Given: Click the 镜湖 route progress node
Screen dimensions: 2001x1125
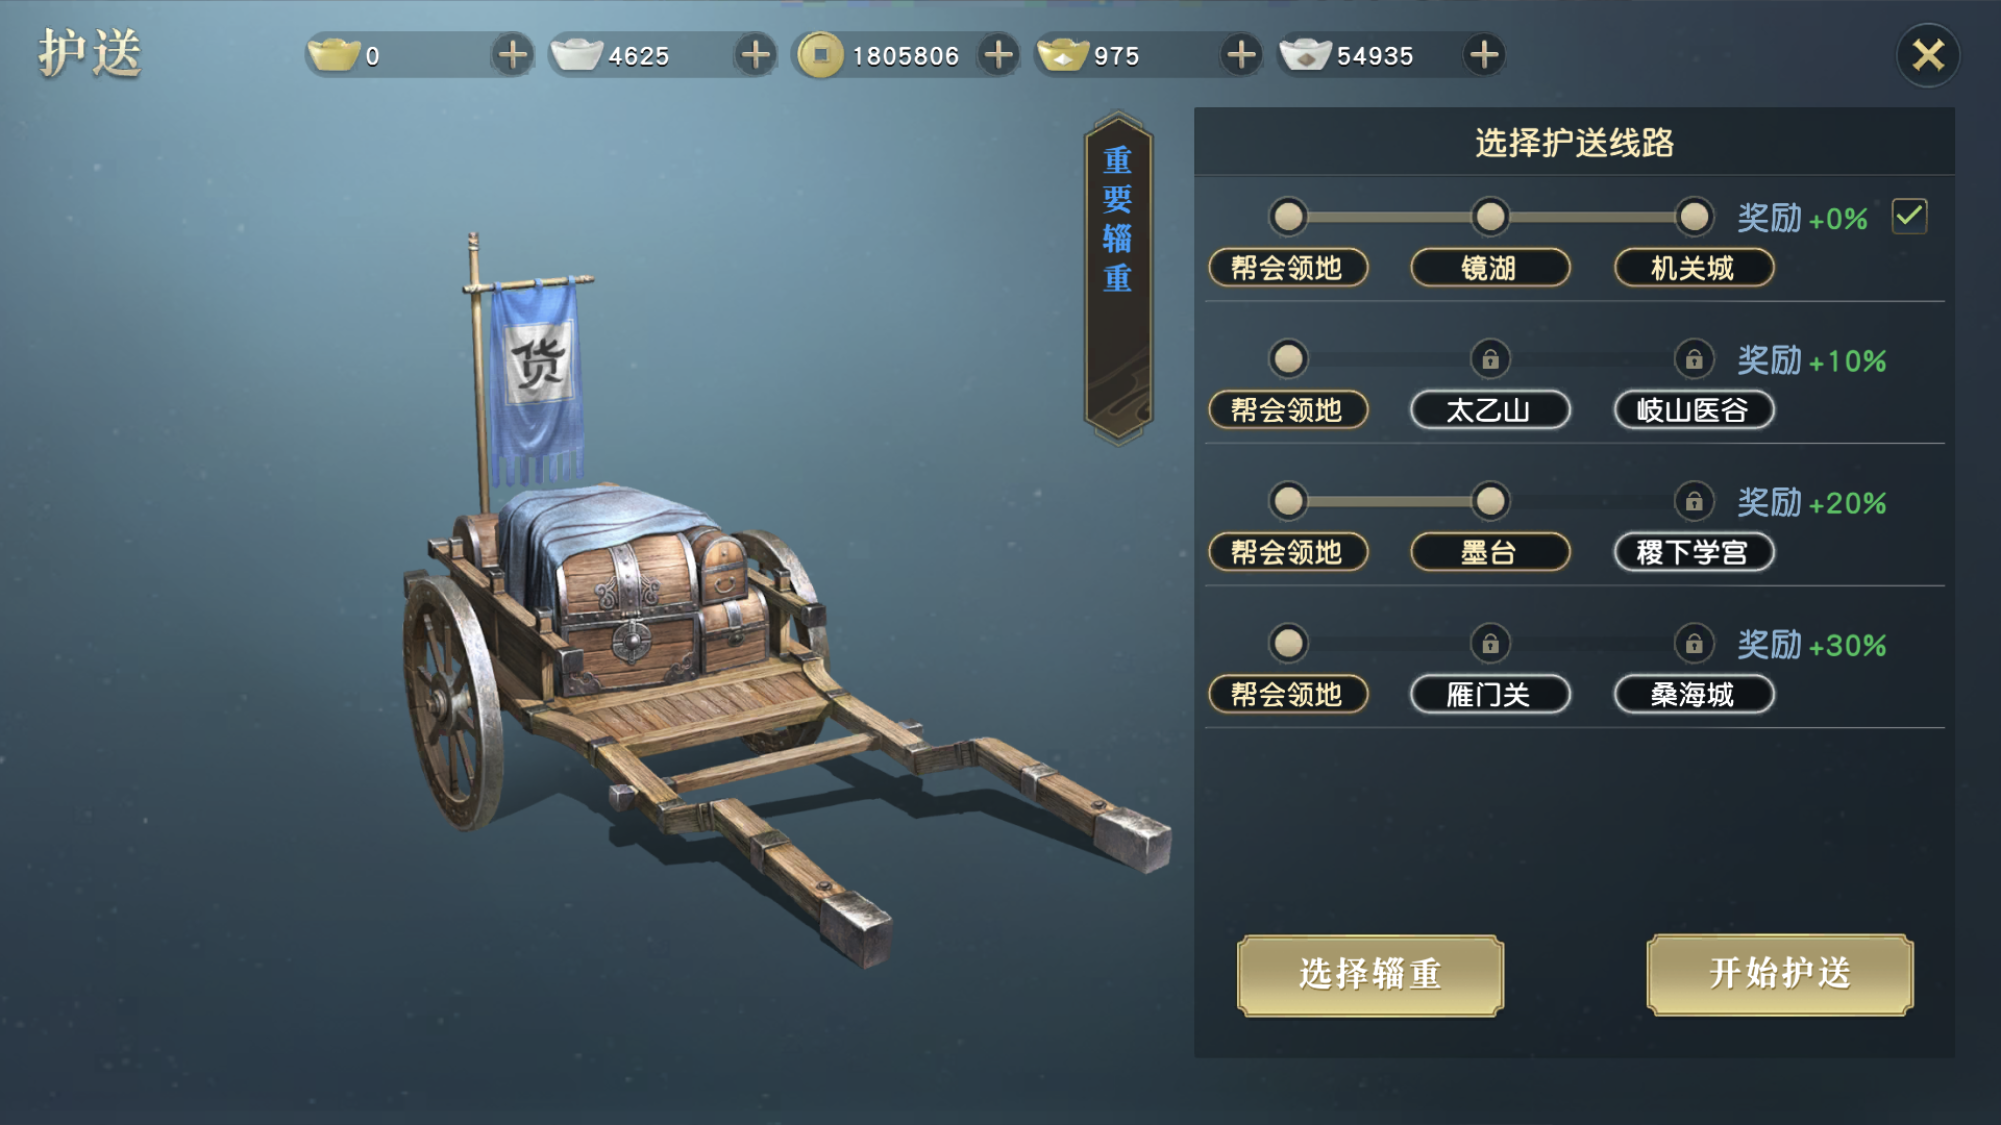Looking at the screenshot, I should tap(1490, 216).
